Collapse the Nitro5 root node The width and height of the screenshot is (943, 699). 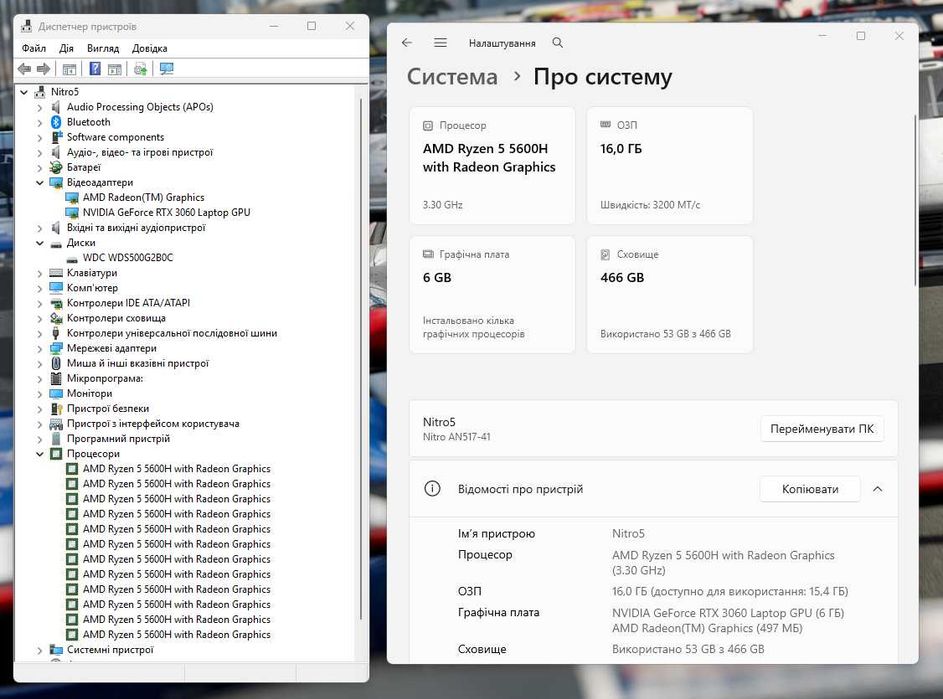point(24,92)
